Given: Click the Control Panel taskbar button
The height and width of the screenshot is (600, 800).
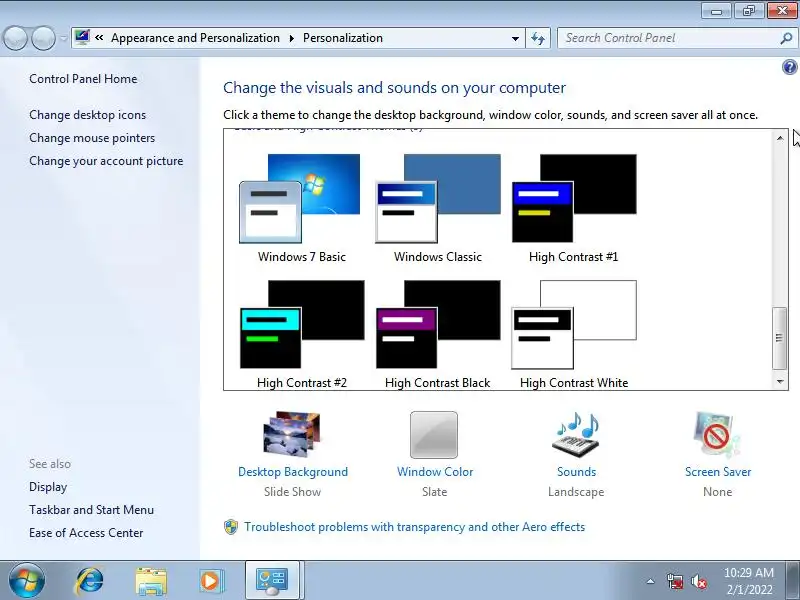Looking at the screenshot, I should pyautogui.click(x=274, y=580).
